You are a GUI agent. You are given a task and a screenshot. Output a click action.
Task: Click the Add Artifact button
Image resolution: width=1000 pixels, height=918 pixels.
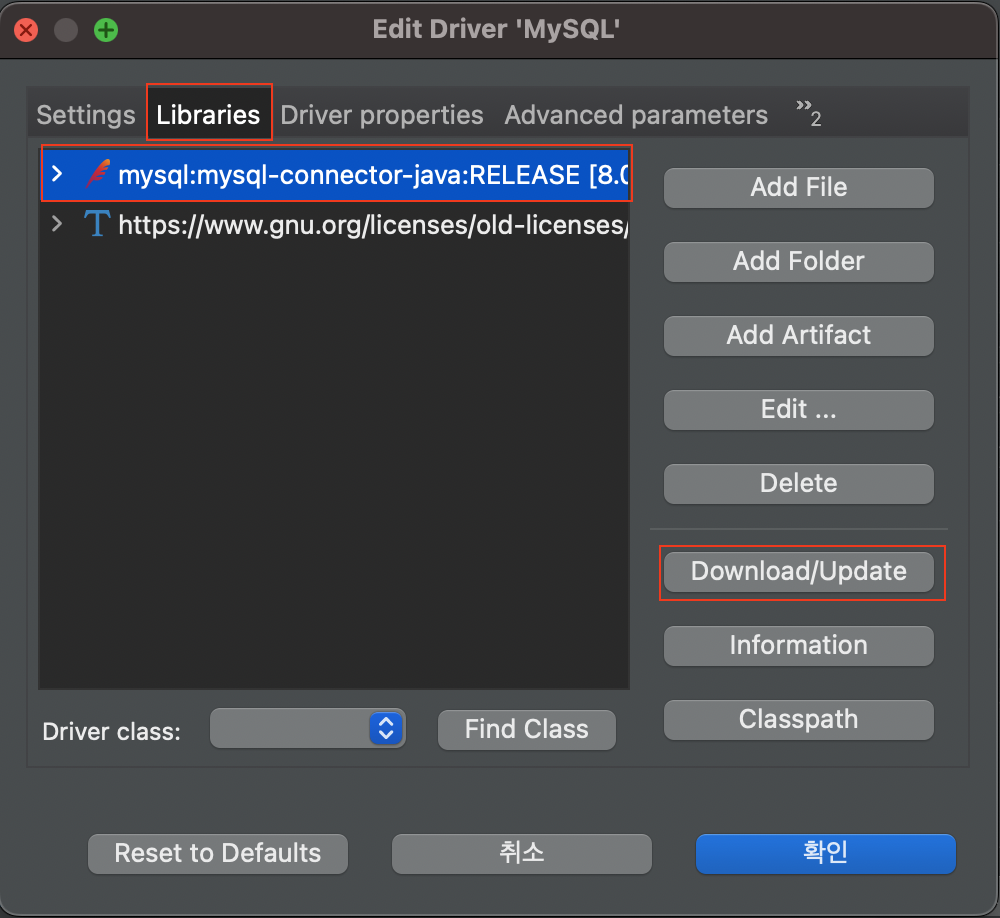[798, 336]
